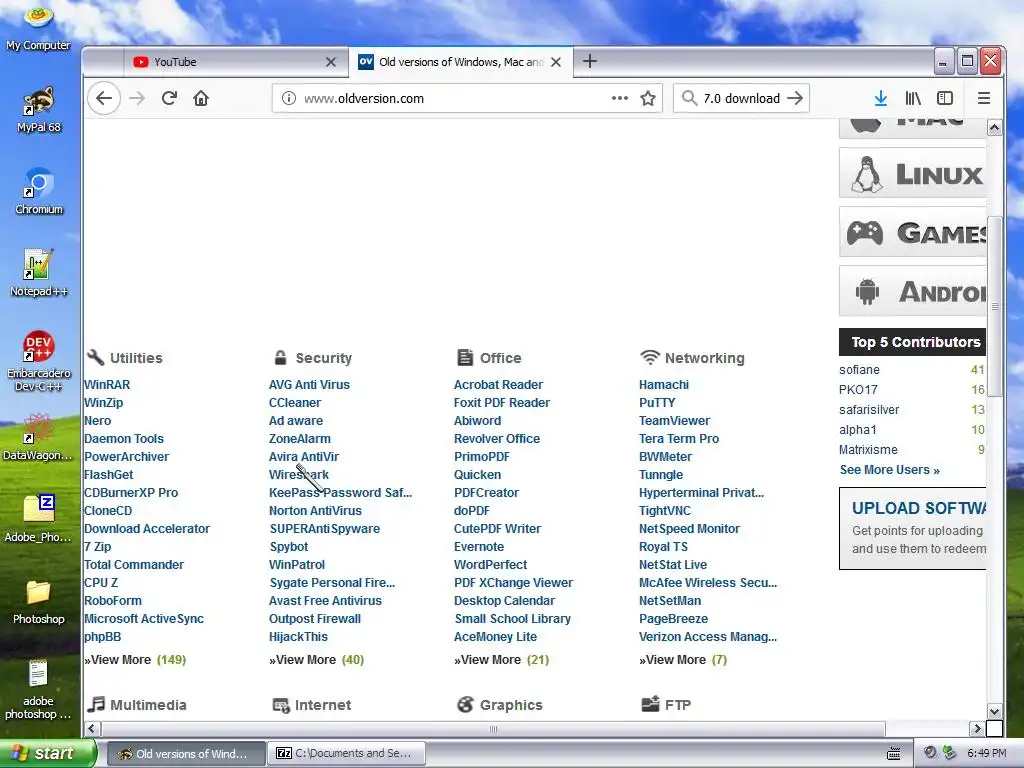Viewport: 1024px width, 768px height.
Task: Open the downloads panel arrow icon
Action: pos(880,98)
